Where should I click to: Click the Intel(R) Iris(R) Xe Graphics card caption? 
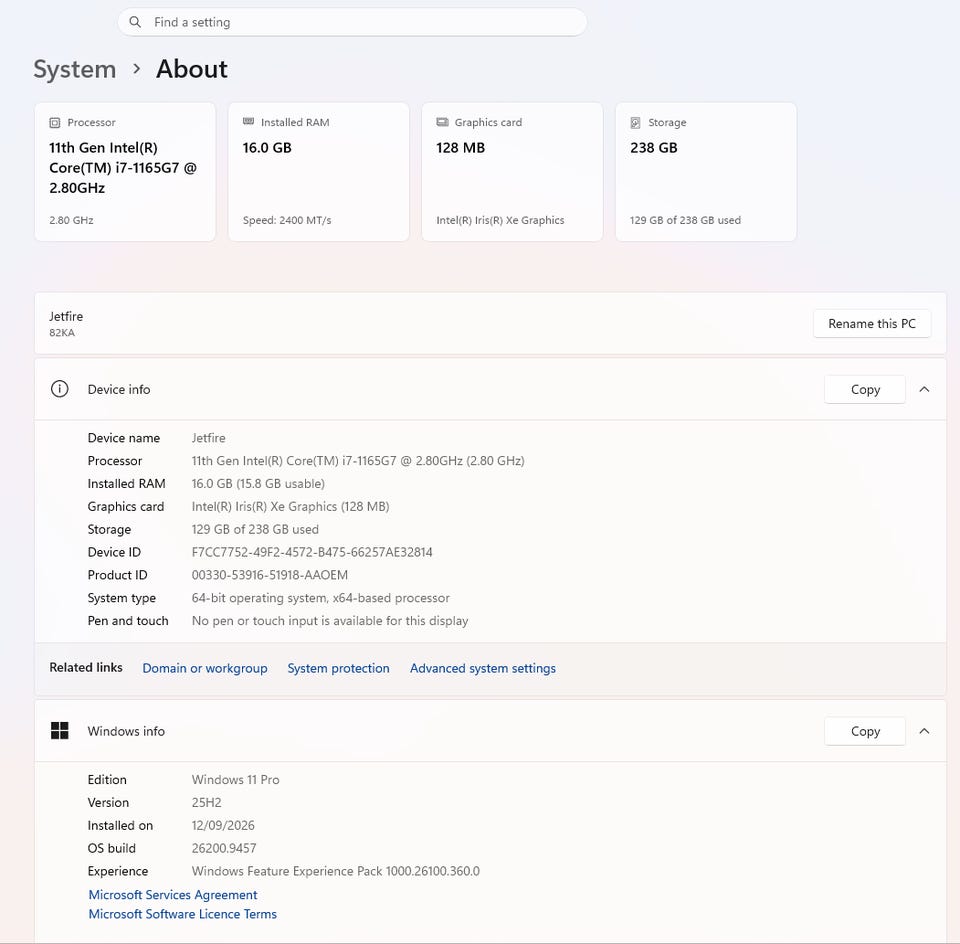(500, 220)
